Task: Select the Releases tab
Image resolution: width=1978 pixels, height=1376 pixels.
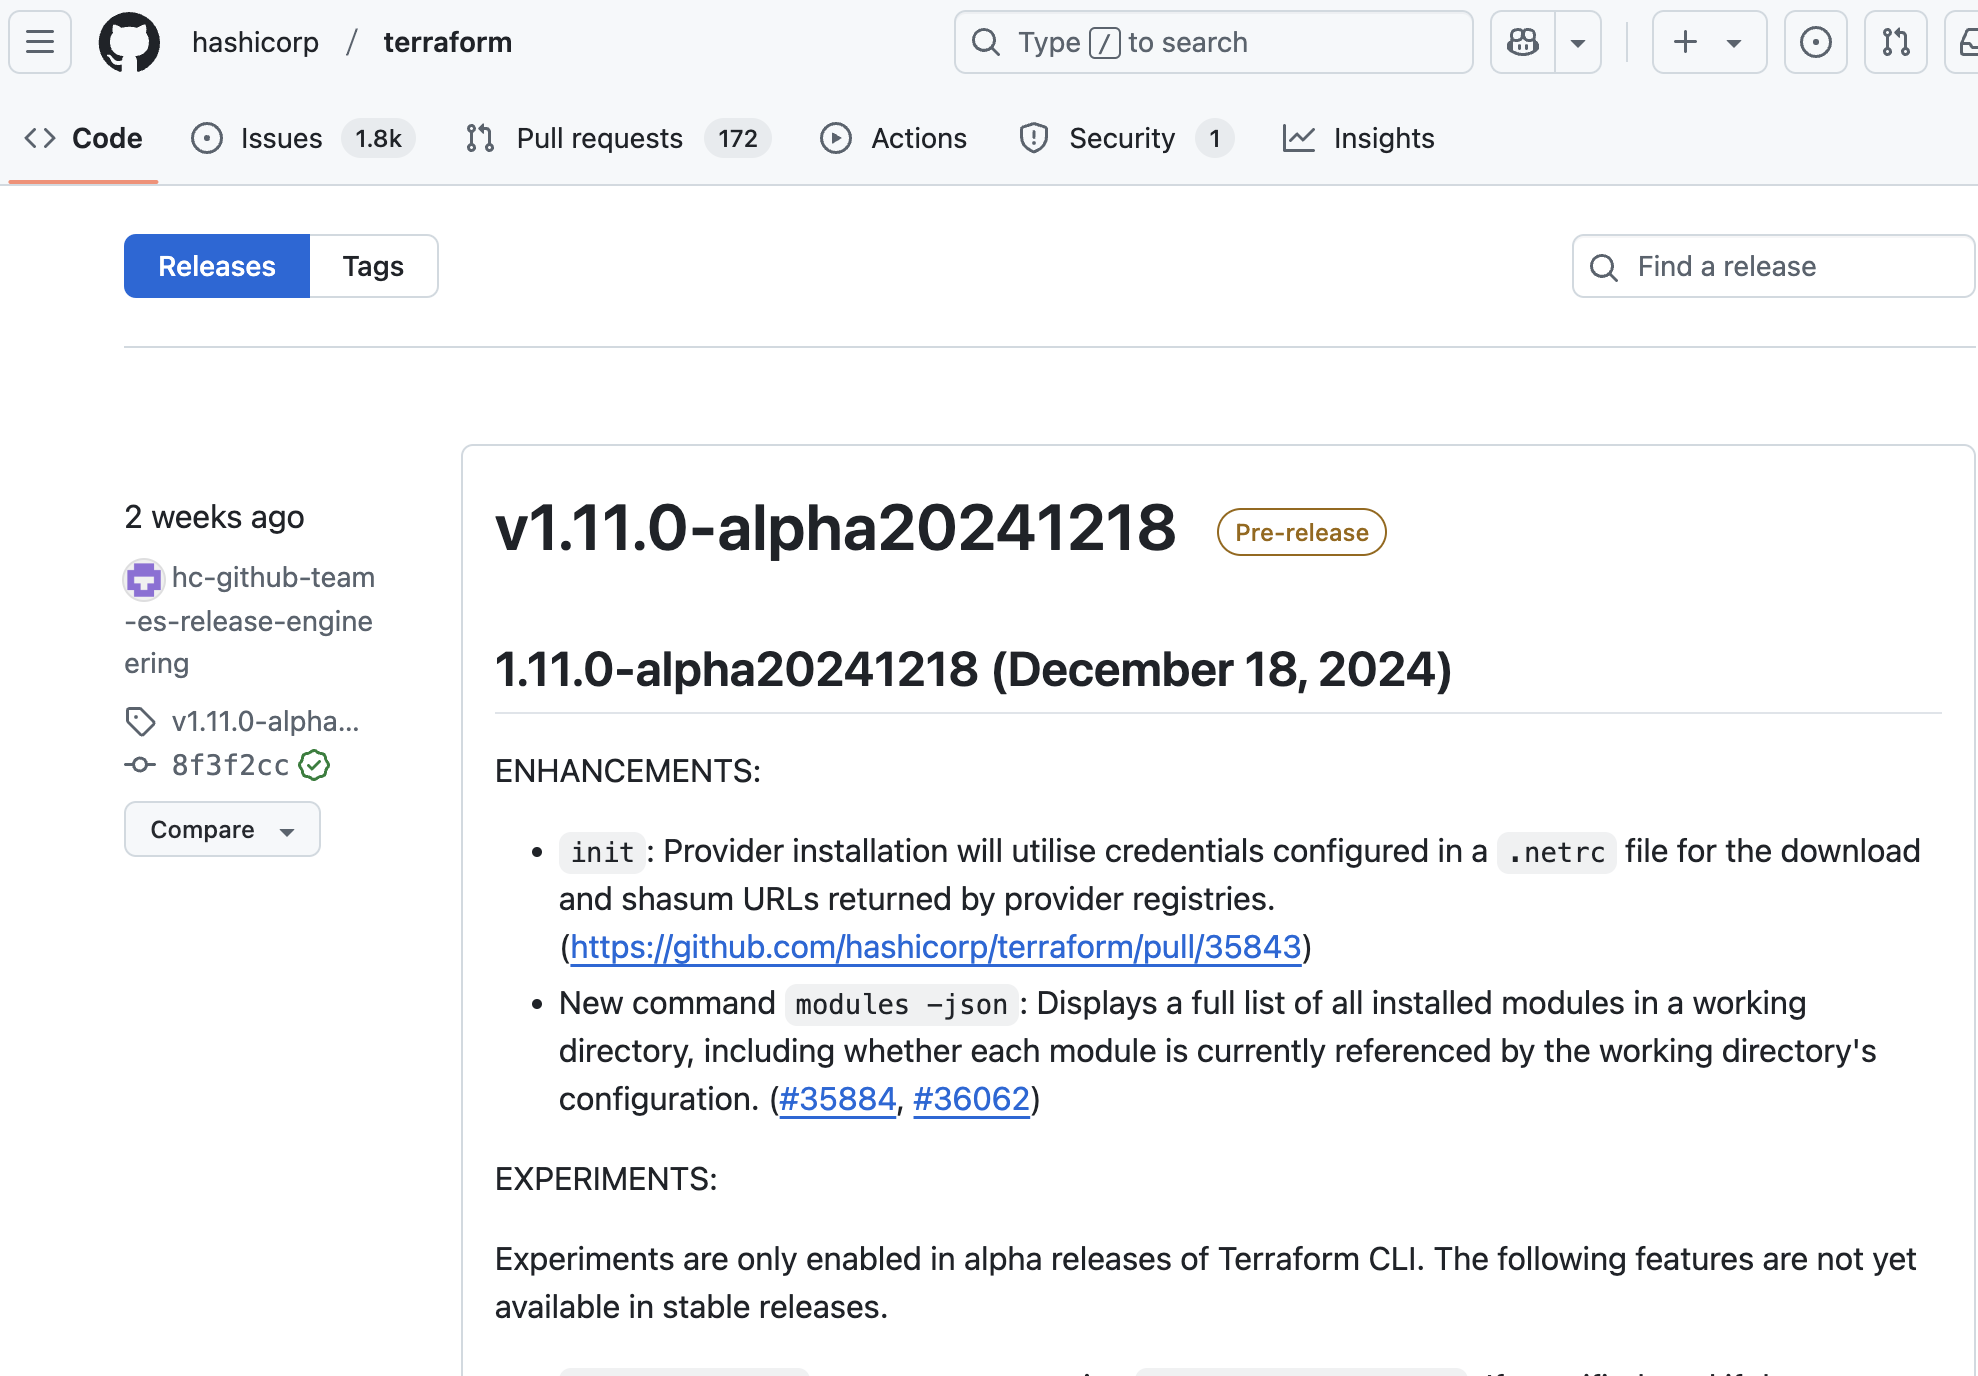Action: point(217,266)
